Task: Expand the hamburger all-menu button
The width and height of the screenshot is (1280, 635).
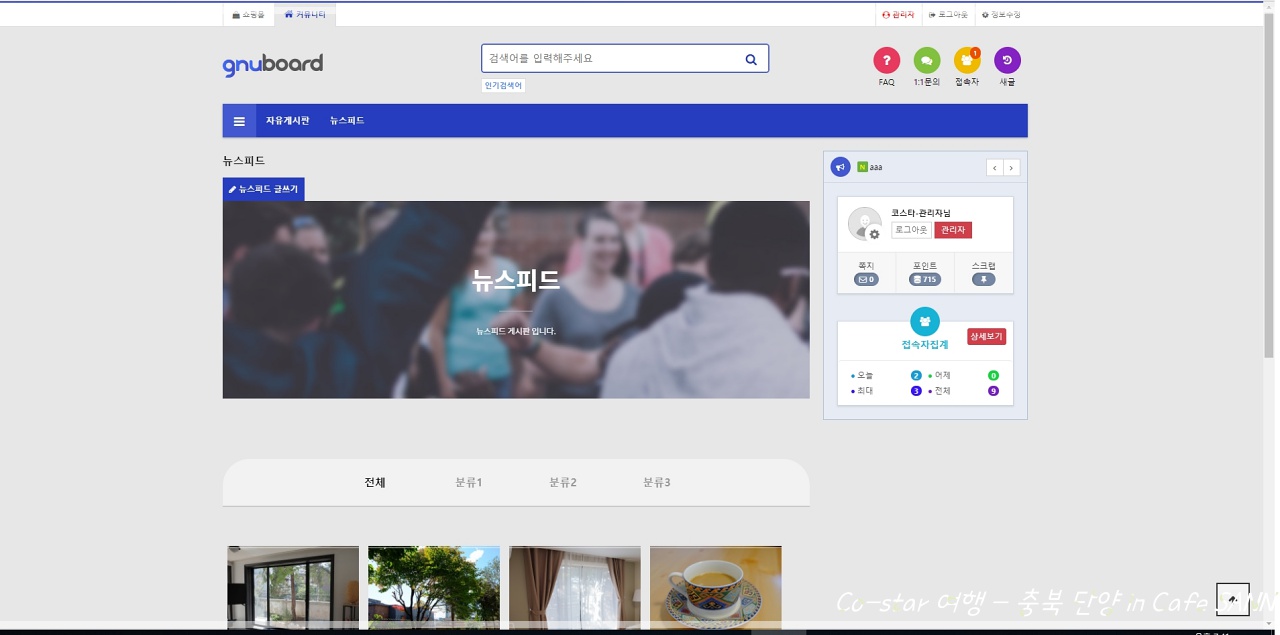Action: tap(239, 121)
